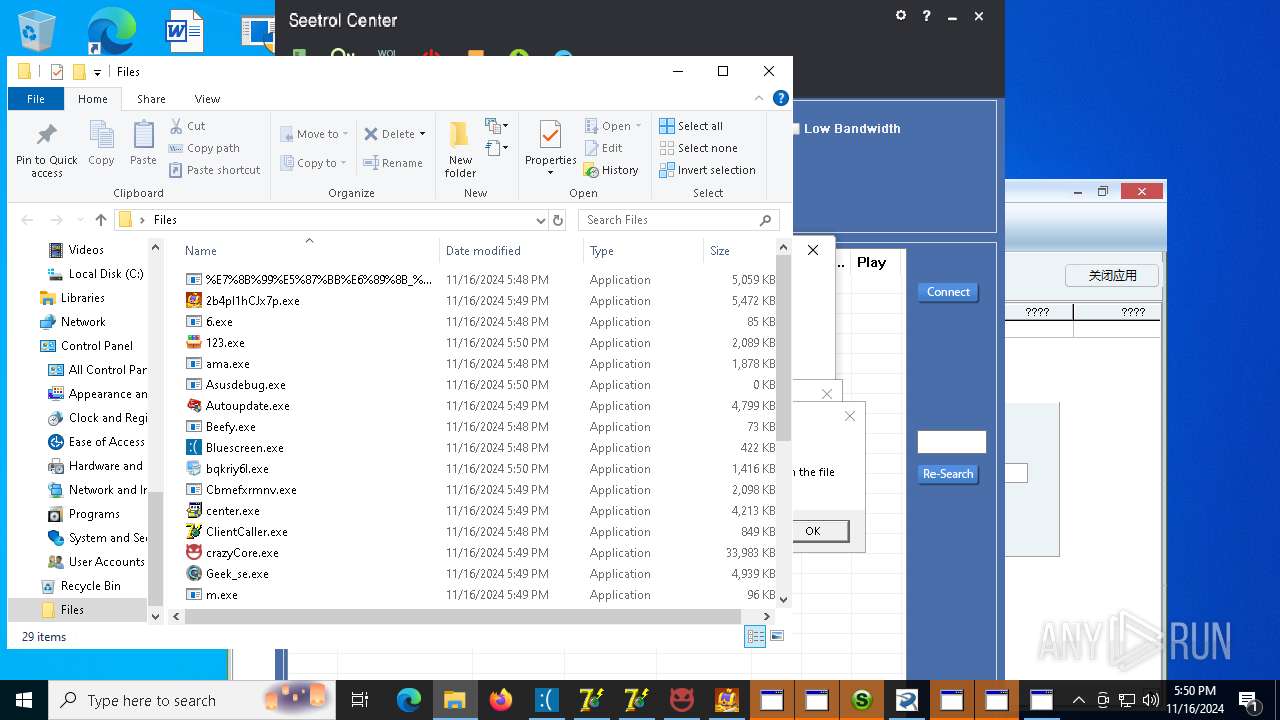Viewport: 1280px width, 720px height.
Task: Switch to the Home ribbon tab
Action: [x=93, y=99]
